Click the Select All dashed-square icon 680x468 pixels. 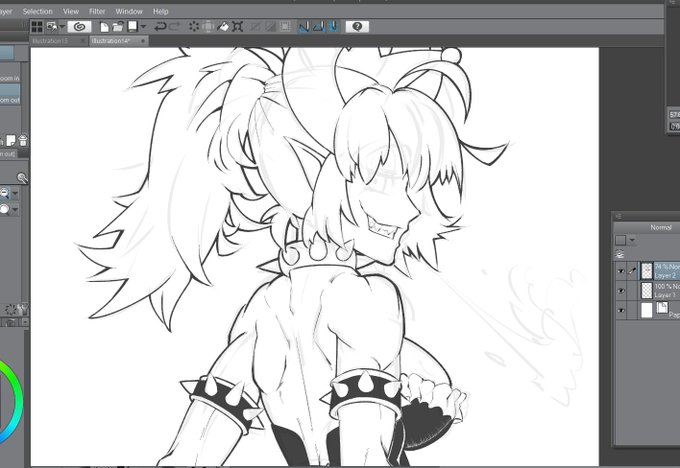point(285,27)
